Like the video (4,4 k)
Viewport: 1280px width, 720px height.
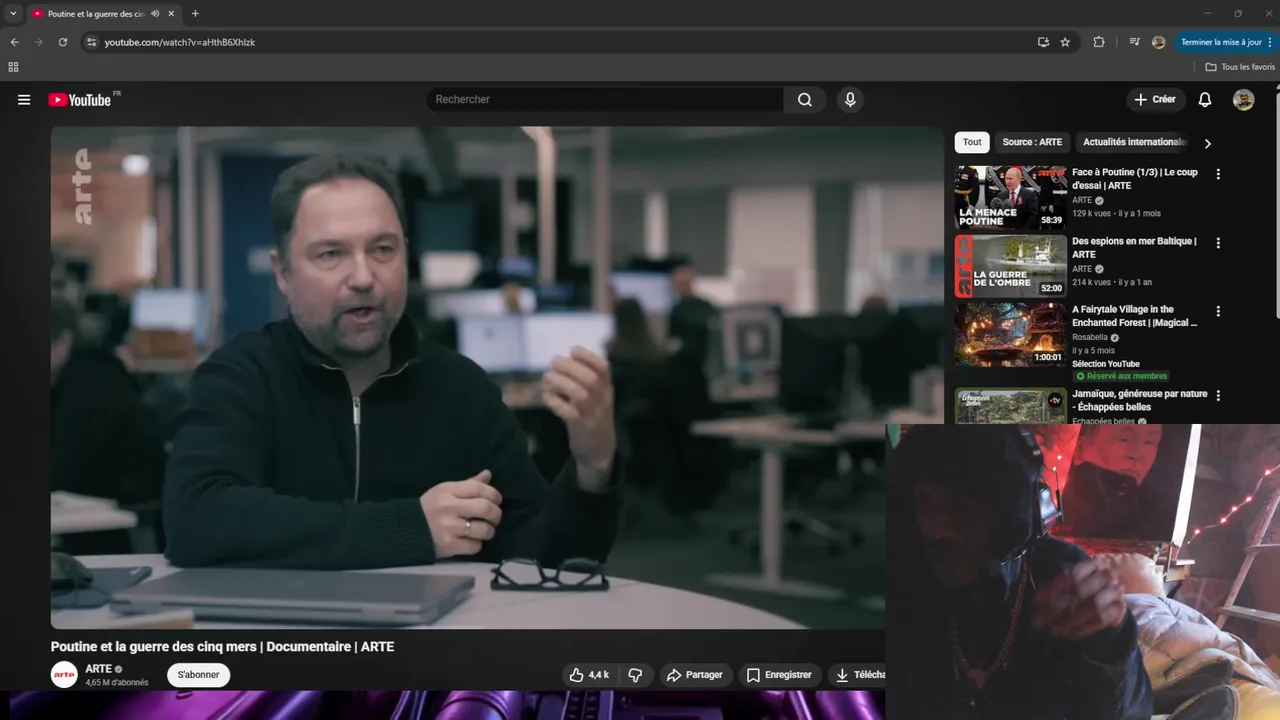[589, 675]
